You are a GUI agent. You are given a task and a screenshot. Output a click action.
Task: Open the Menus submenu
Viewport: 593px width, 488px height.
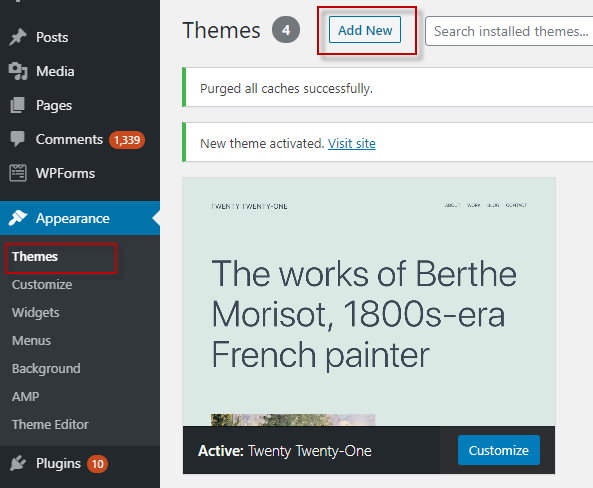pos(31,340)
